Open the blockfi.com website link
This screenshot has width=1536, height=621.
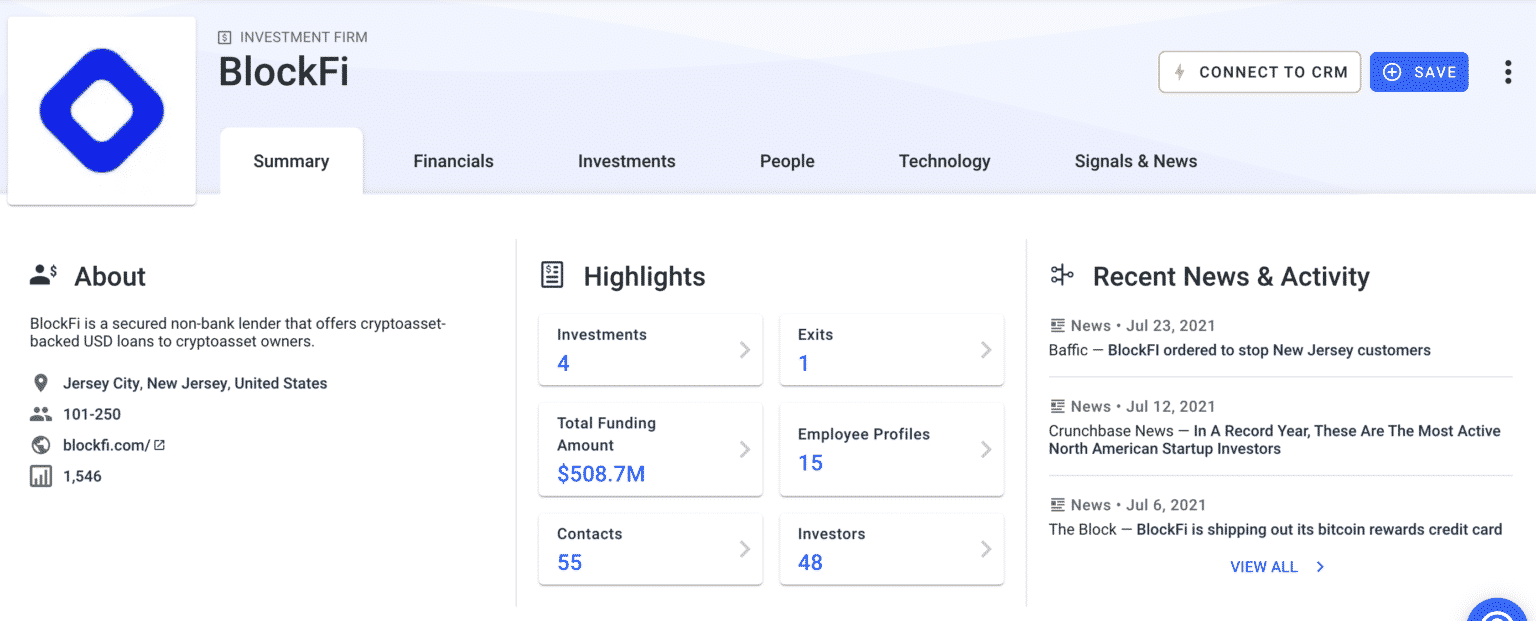pyautogui.click(x=106, y=445)
